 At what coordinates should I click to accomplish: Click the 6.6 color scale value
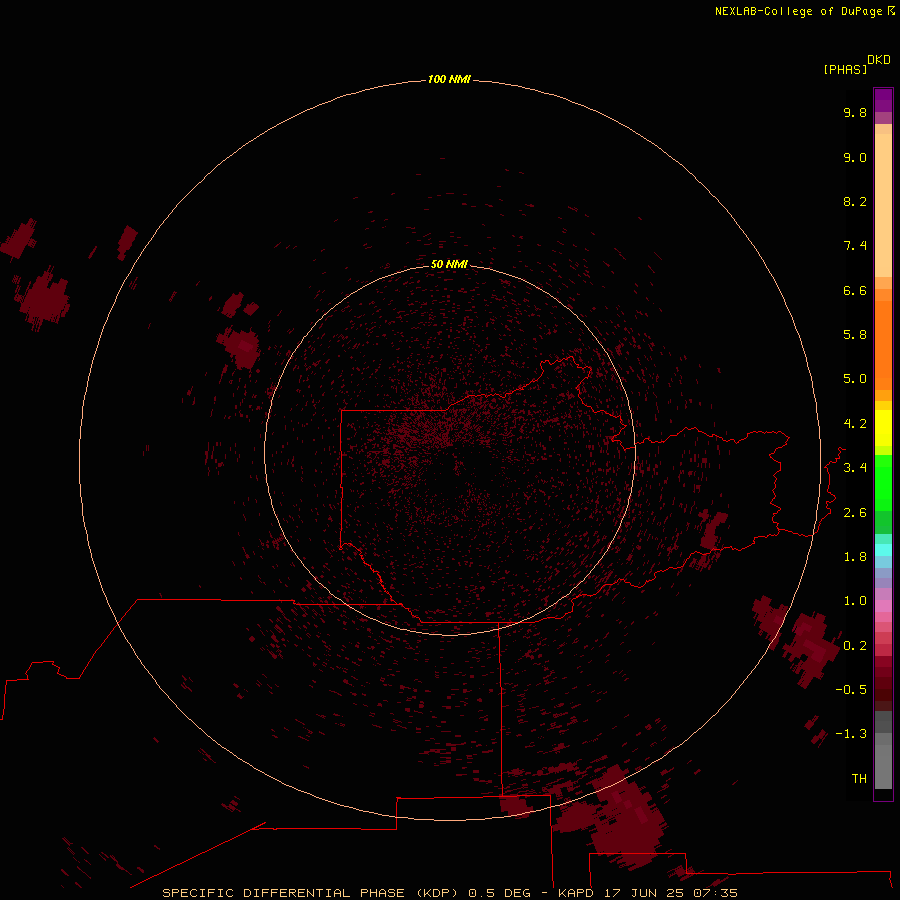click(x=855, y=290)
